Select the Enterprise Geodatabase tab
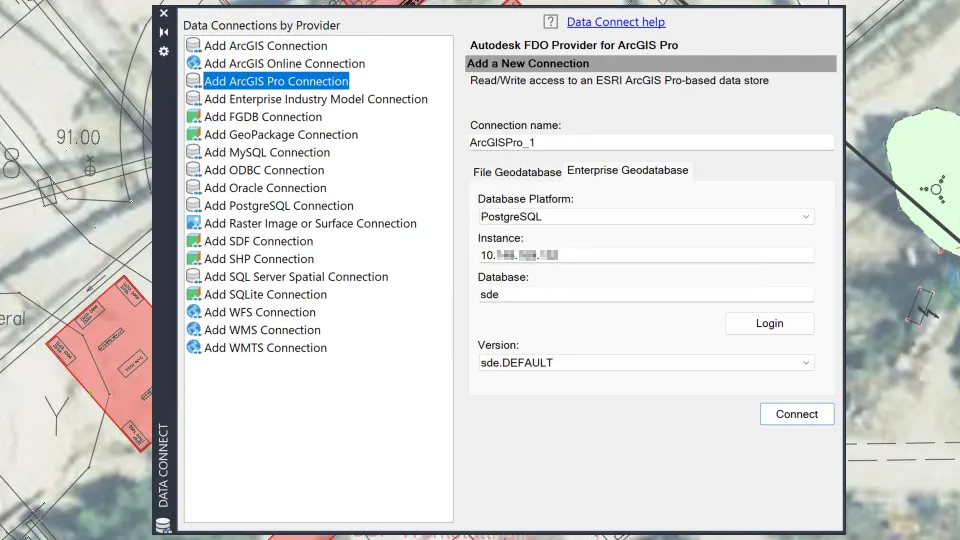 [628, 170]
